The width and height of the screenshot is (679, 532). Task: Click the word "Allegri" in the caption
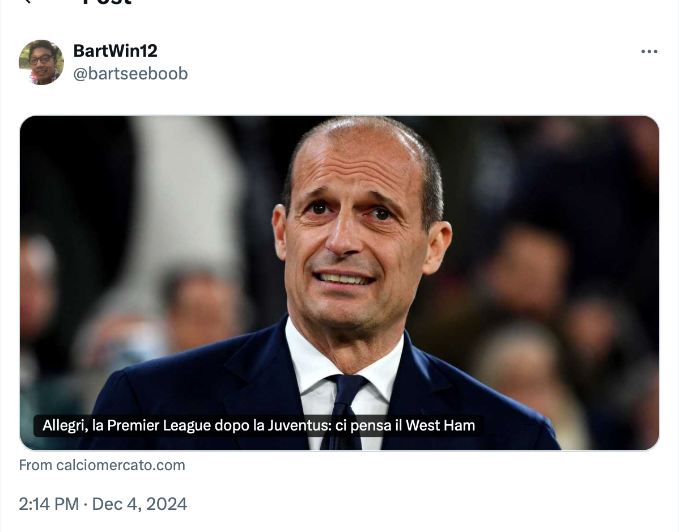(64, 426)
